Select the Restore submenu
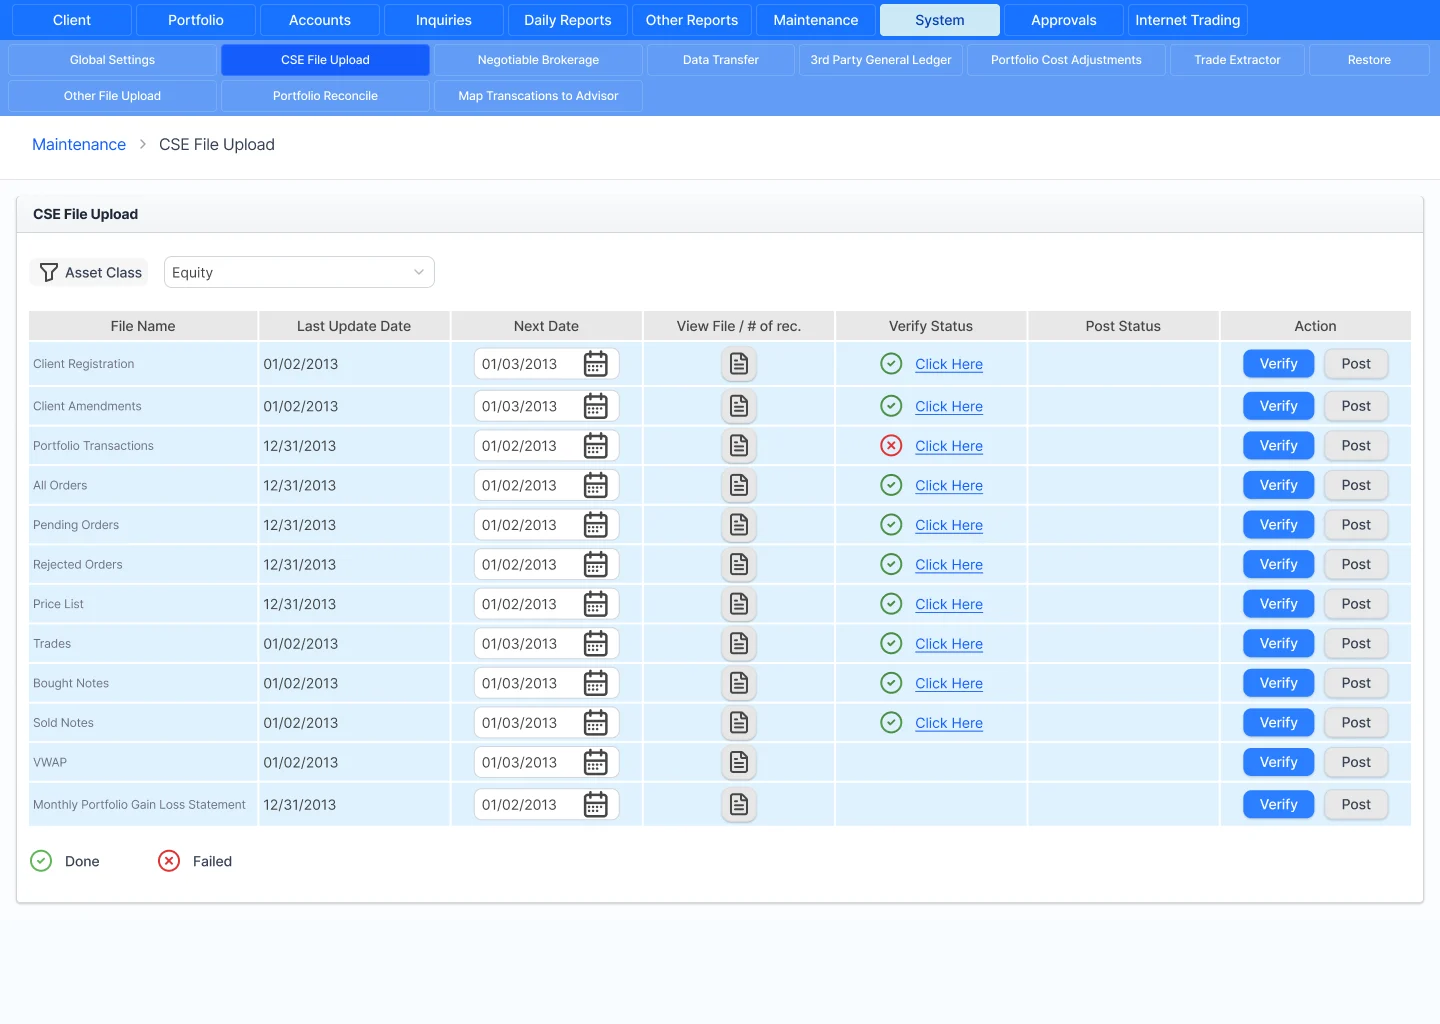 (x=1369, y=60)
